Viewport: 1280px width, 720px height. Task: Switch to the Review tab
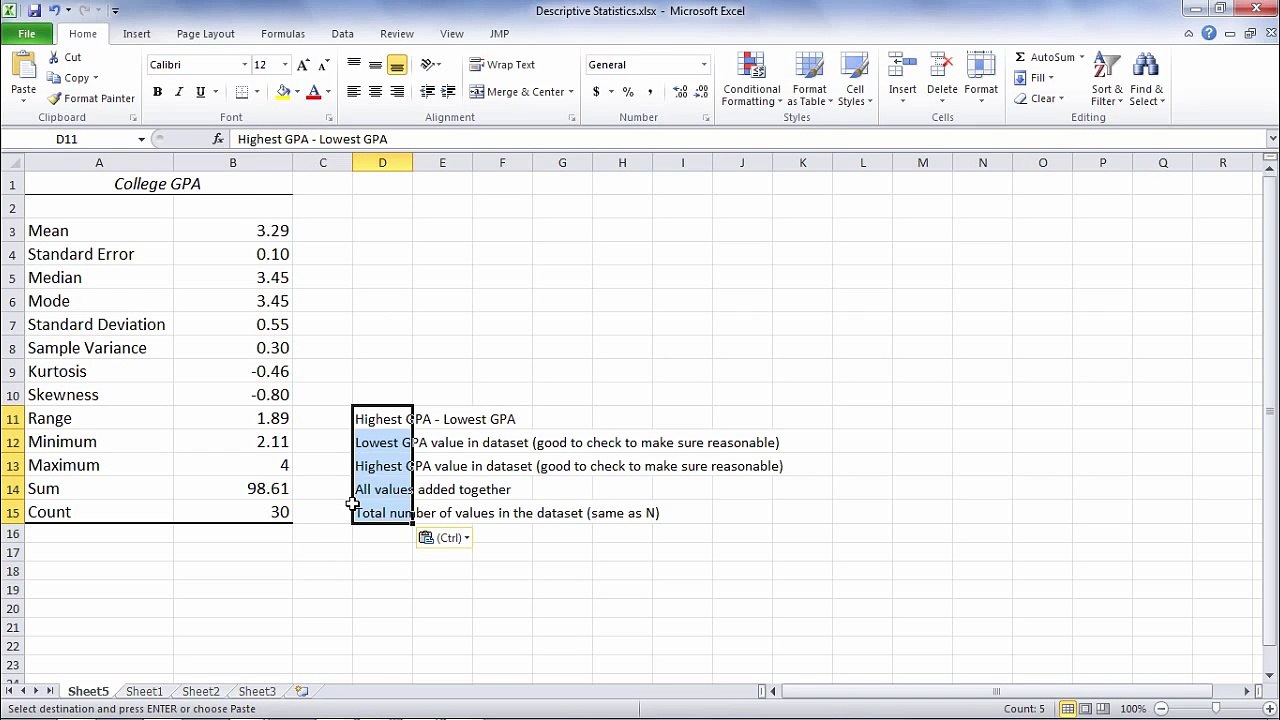397,34
